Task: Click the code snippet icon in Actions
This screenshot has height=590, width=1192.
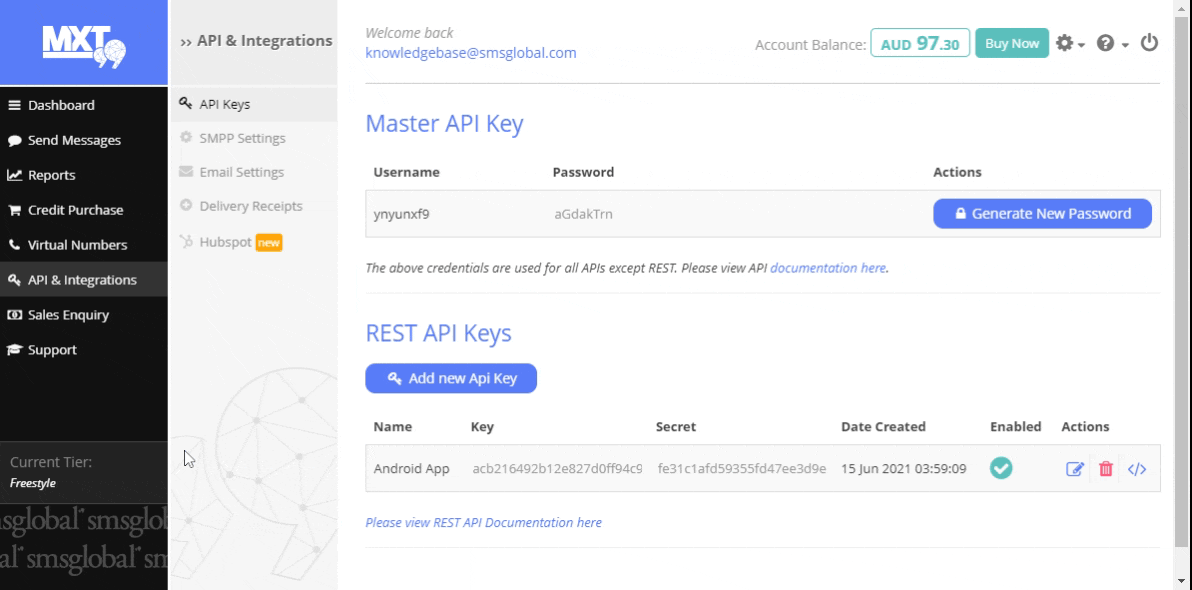Action: 1137,469
